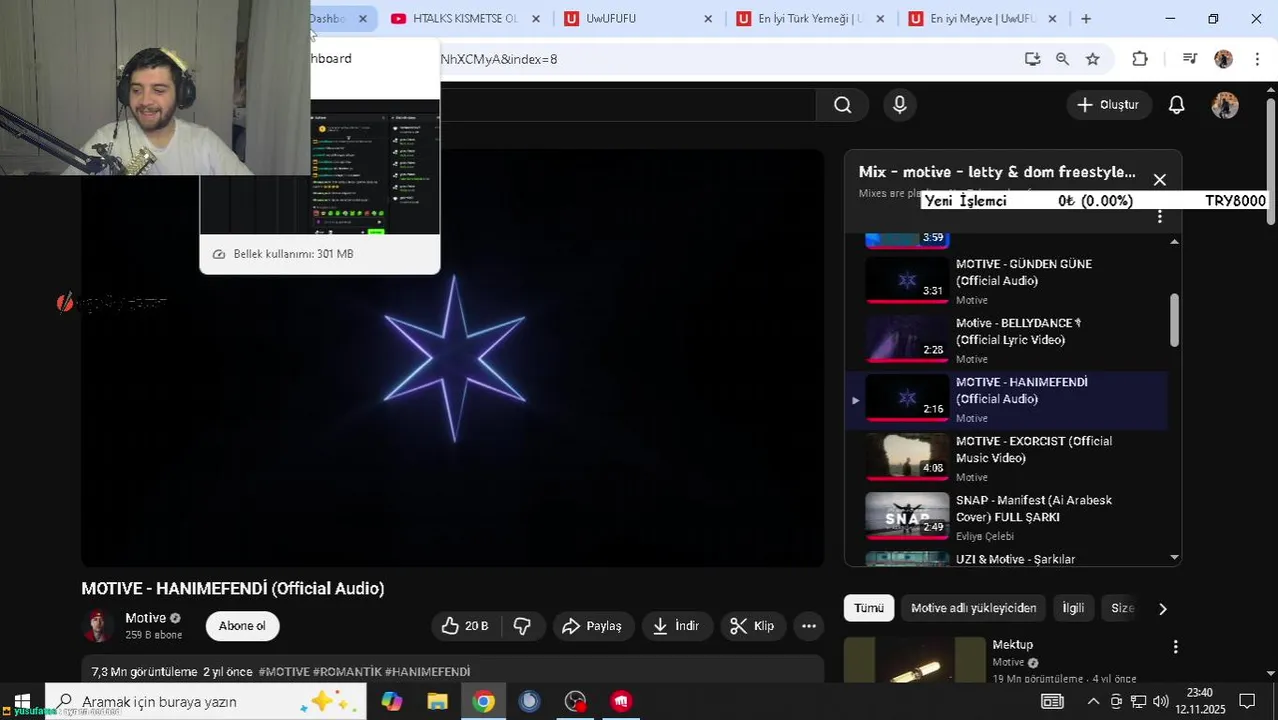This screenshot has height=720, width=1278.
Task: Open Chrome three-dot menu
Action: coord(1257,59)
